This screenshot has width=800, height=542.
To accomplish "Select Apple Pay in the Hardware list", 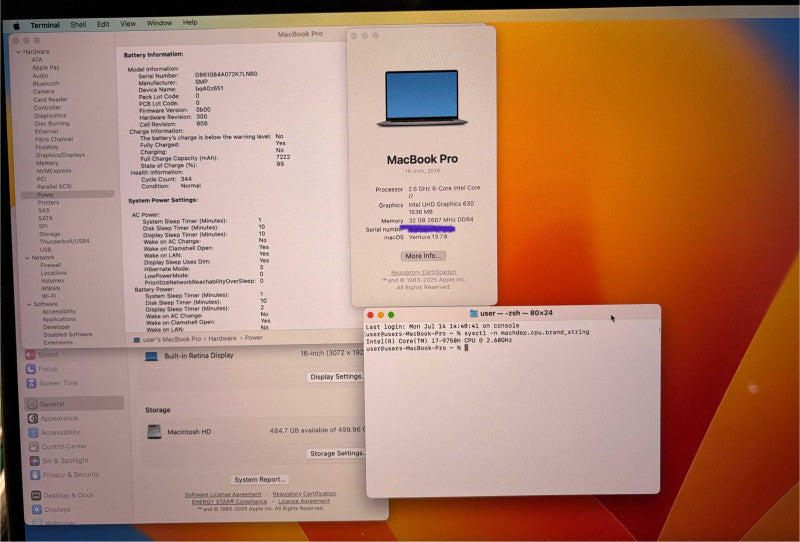I will coord(46,68).
